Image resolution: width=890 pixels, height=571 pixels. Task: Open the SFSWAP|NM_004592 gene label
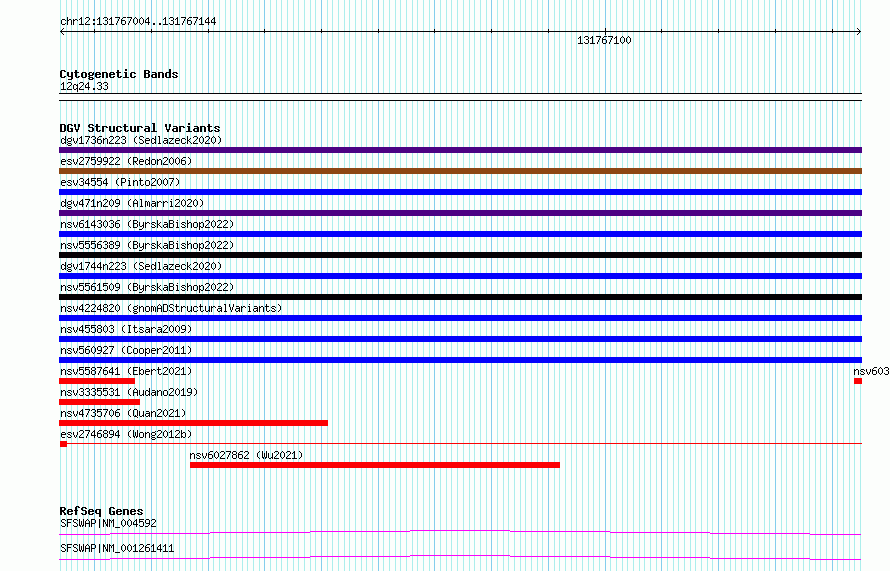click(108, 523)
